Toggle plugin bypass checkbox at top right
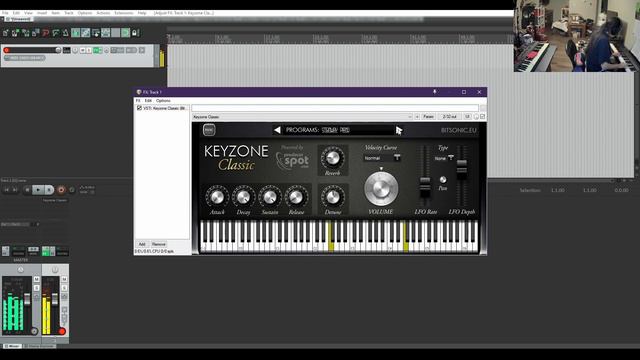640x360 pixels. [482, 117]
